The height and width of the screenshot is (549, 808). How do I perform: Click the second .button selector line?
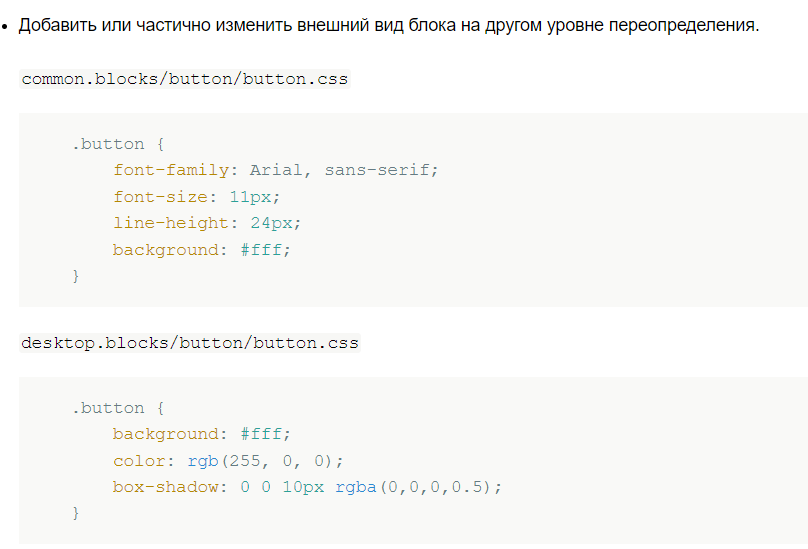click(118, 408)
